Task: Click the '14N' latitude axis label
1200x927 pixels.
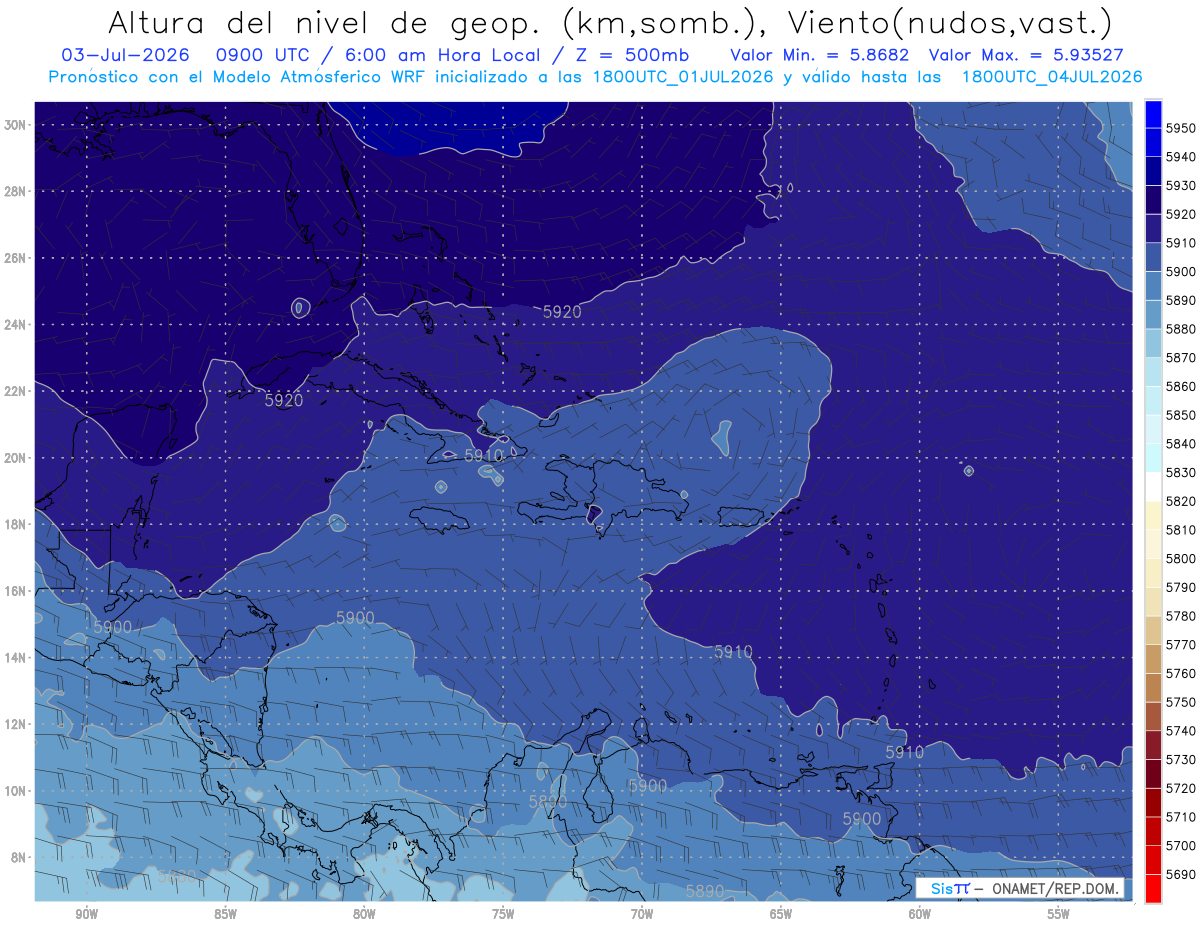Action: pos(15,658)
